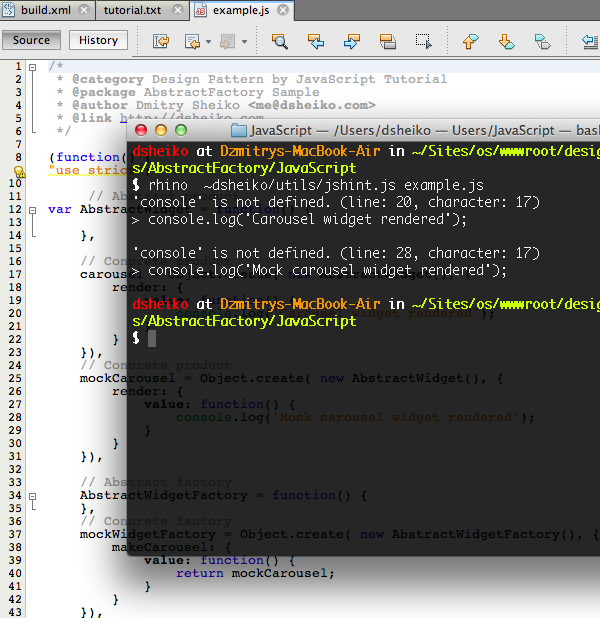Screen dimensions: 600x618
Task: Click the Last Edit toolbar icon
Action: [161, 41]
